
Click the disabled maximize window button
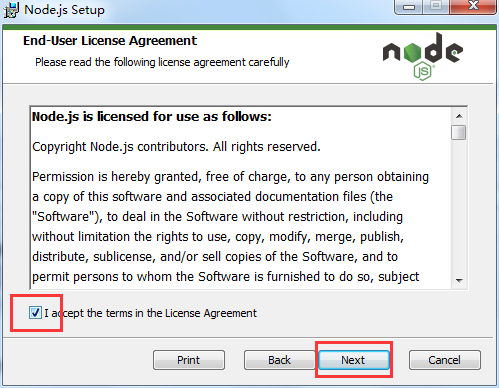[436, 6]
